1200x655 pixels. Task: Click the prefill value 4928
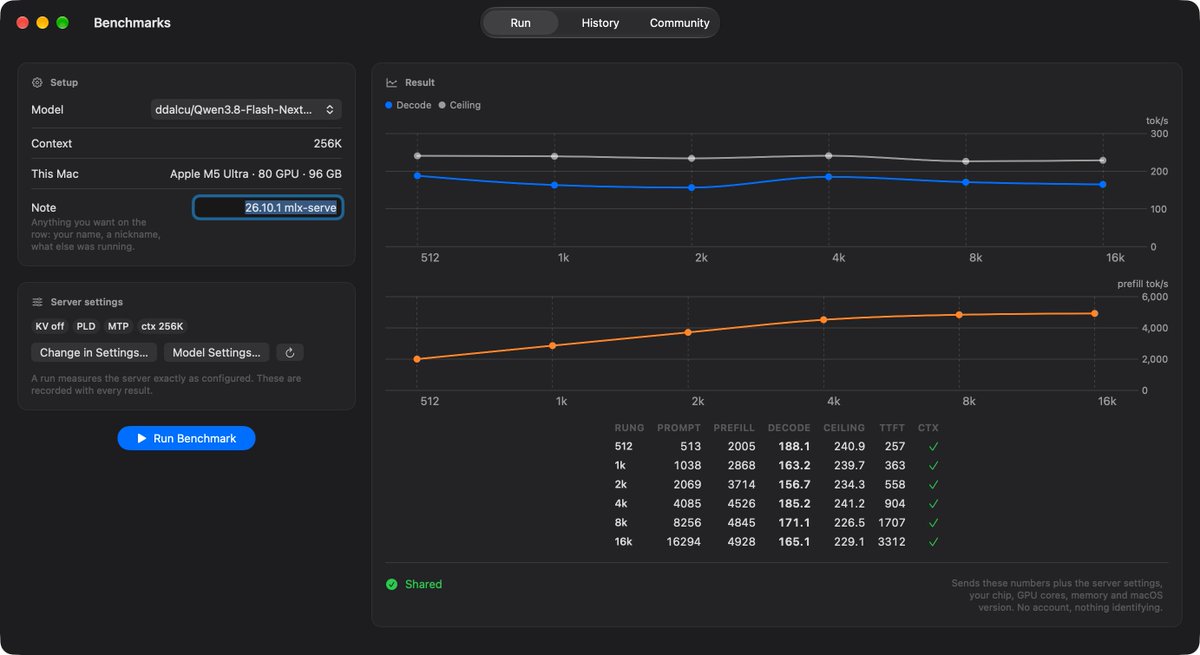tap(741, 542)
